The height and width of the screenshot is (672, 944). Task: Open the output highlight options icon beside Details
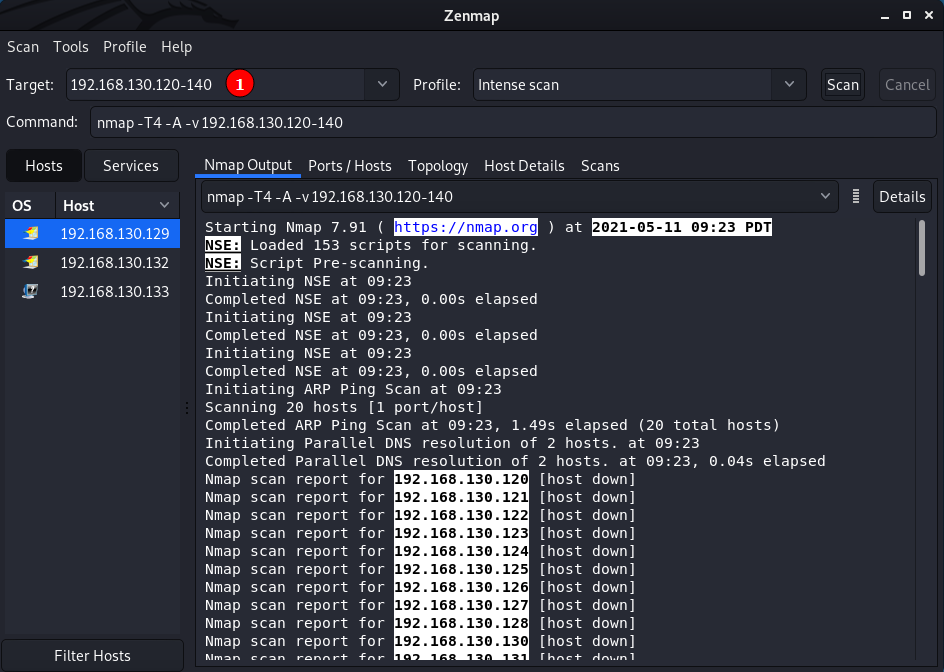tap(856, 196)
